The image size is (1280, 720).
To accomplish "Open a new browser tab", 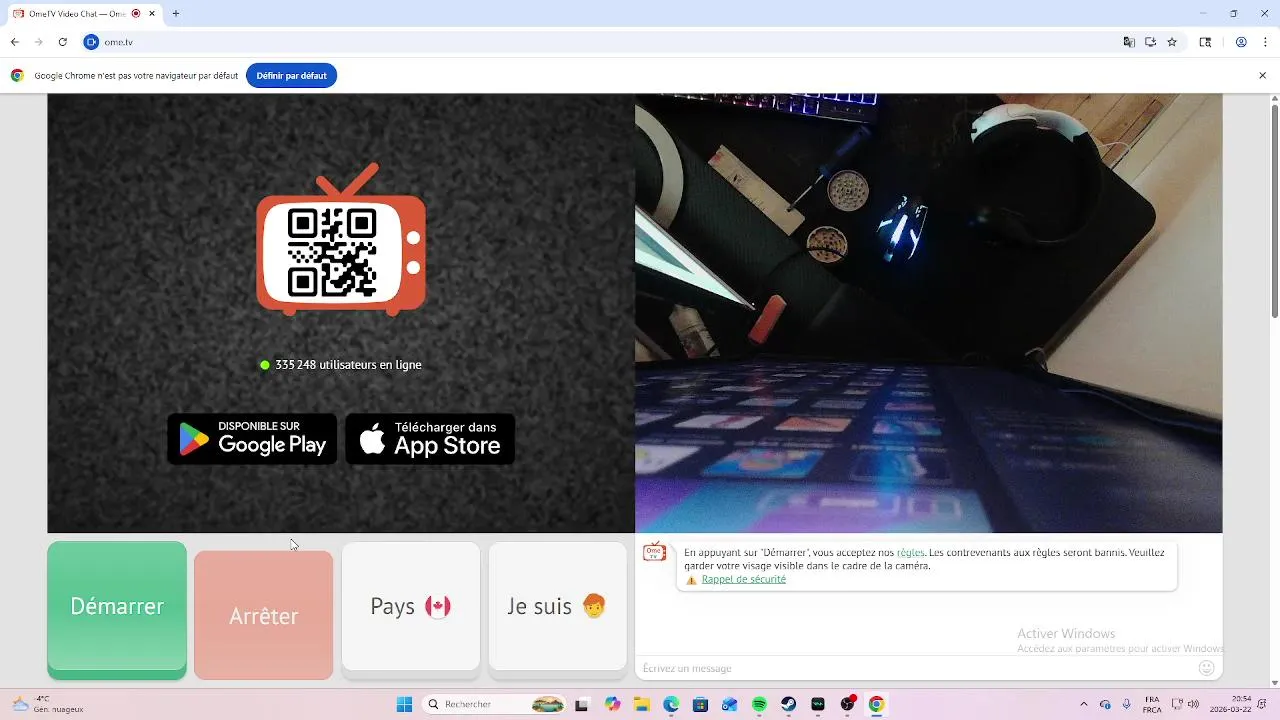I will tap(176, 14).
